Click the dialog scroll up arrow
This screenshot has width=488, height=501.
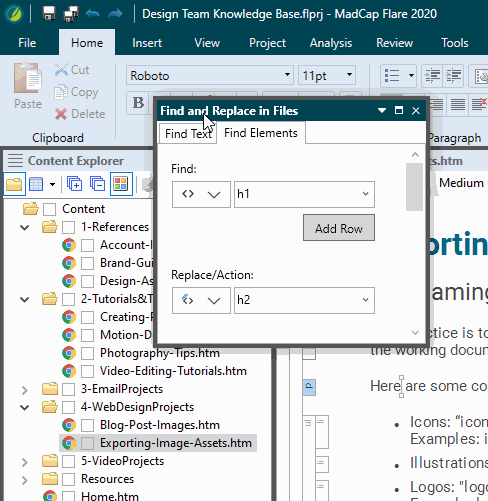click(x=415, y=155)
